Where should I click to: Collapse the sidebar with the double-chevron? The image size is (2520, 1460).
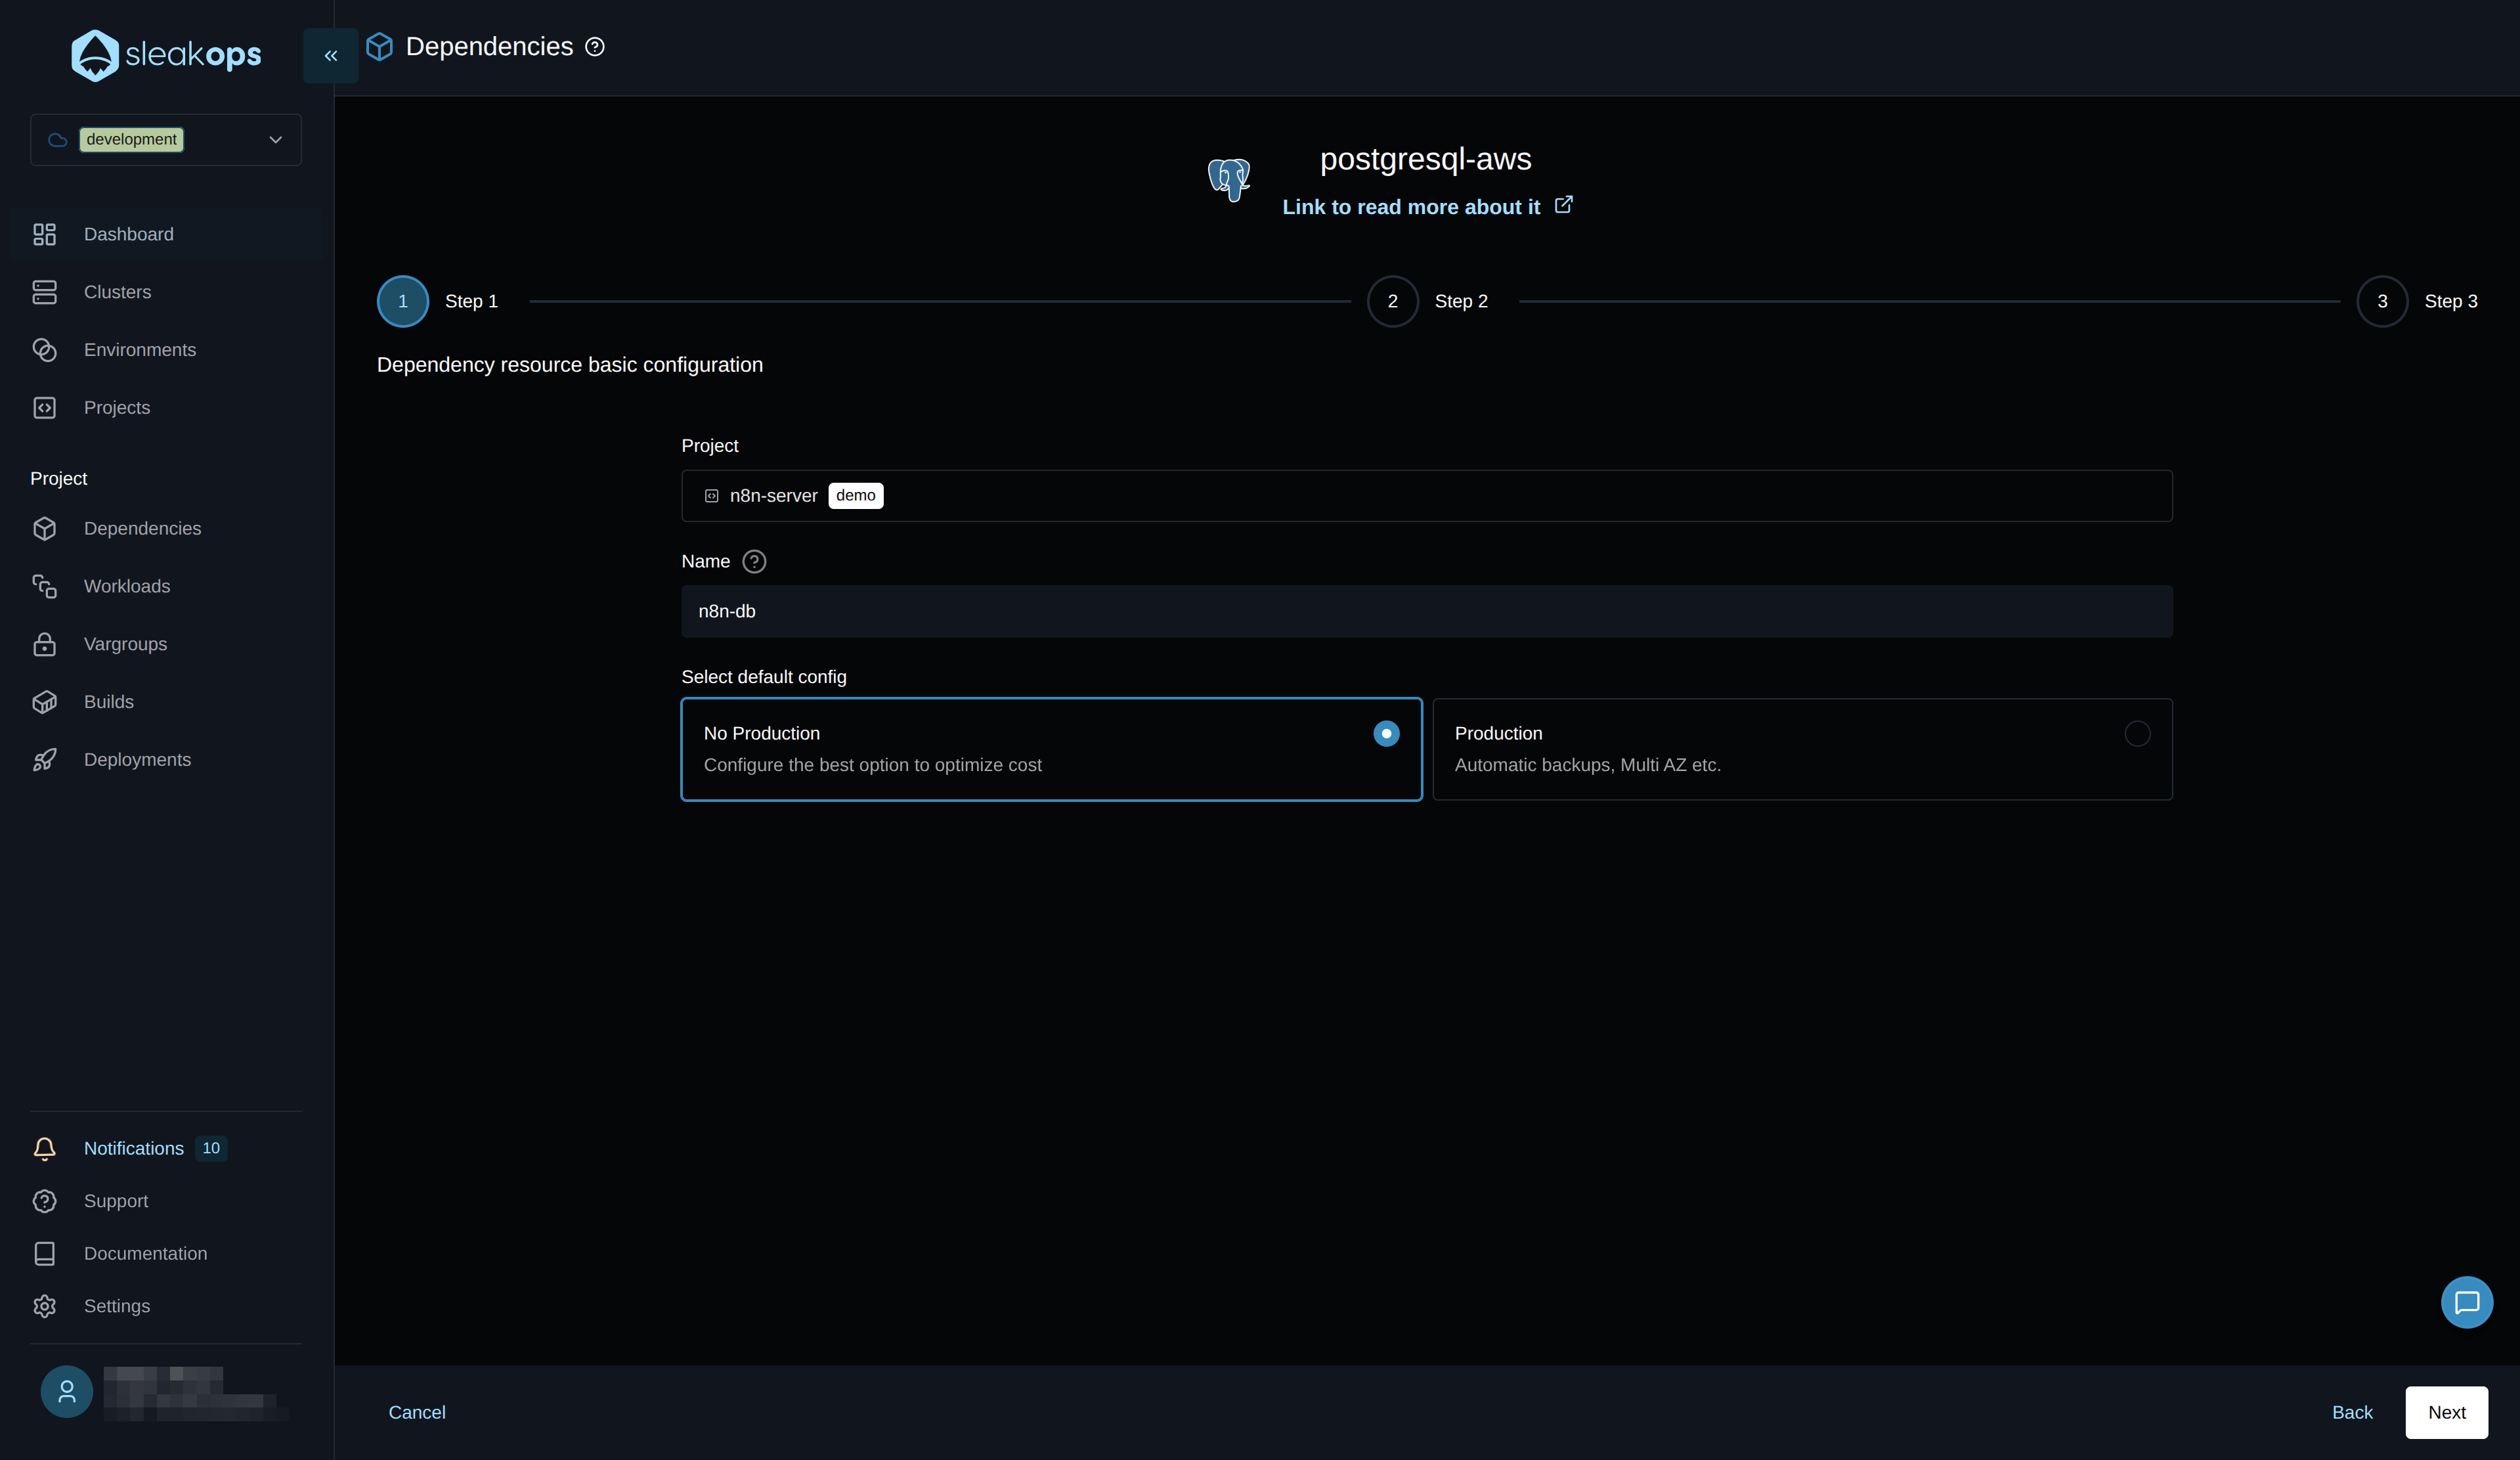[x=330, y=56]
